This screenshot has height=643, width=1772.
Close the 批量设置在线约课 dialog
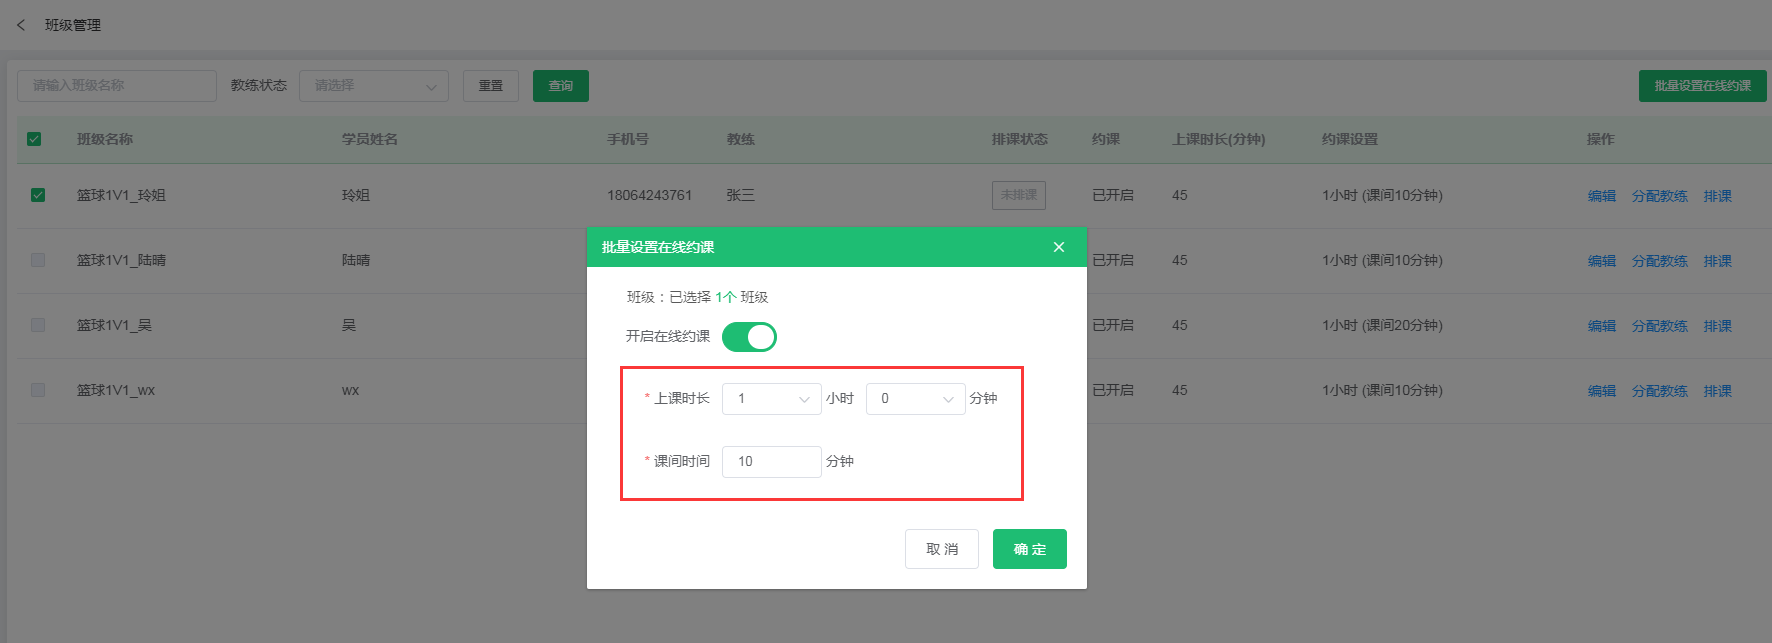tap(1059, 247)
